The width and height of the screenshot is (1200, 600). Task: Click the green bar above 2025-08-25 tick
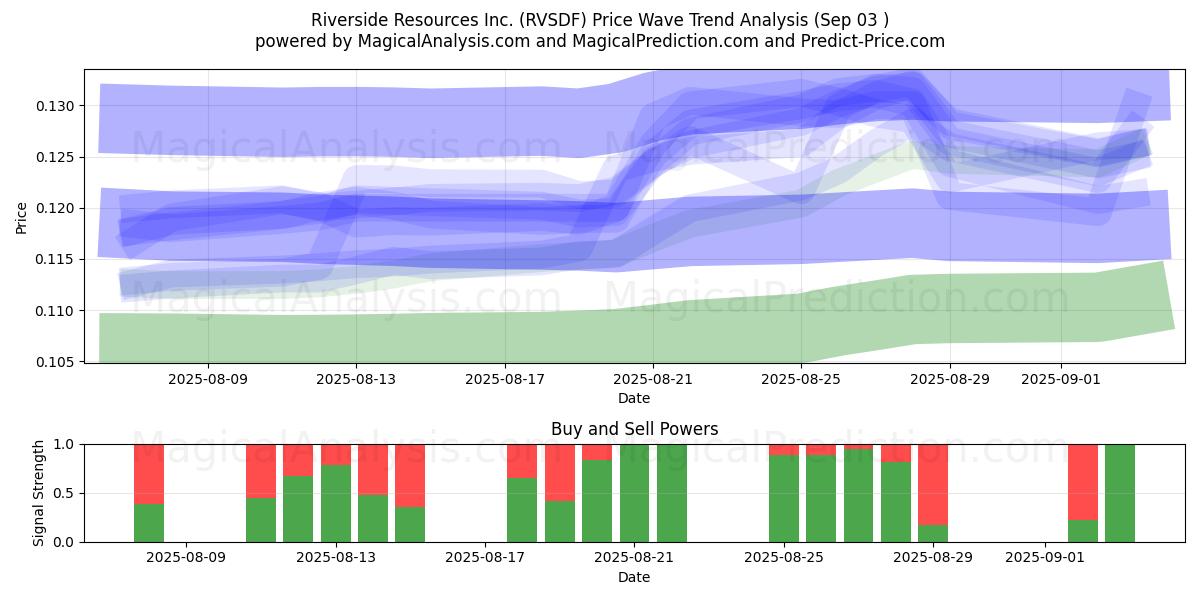pos(783,499)
